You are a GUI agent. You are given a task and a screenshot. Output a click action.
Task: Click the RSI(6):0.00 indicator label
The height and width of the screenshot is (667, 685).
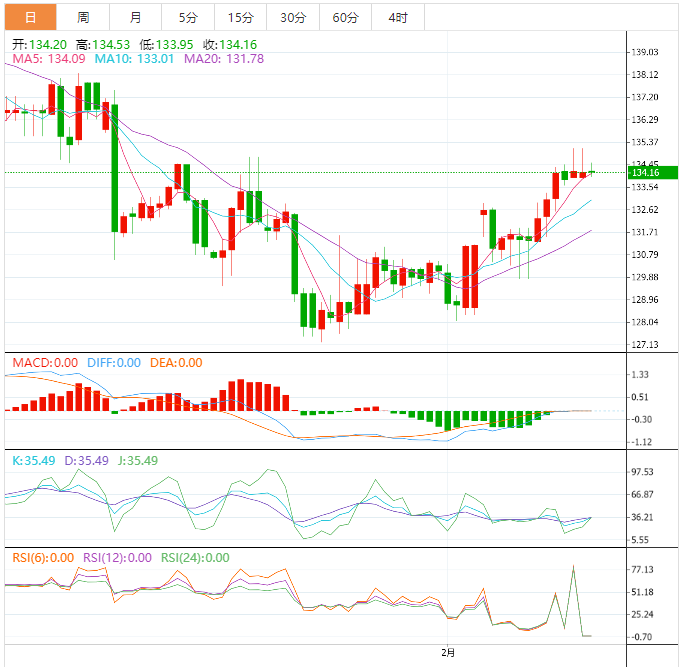tap(43, 558)
